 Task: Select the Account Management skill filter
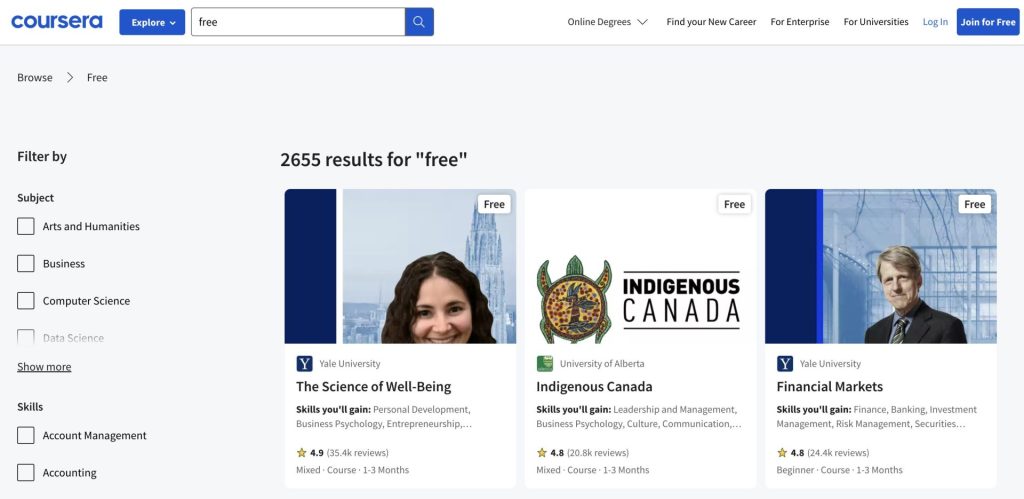[26, 436]
